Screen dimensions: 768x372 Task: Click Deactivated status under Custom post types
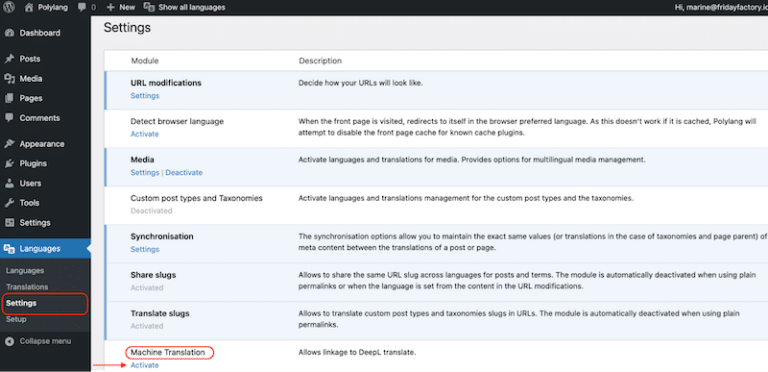[151, 211]
